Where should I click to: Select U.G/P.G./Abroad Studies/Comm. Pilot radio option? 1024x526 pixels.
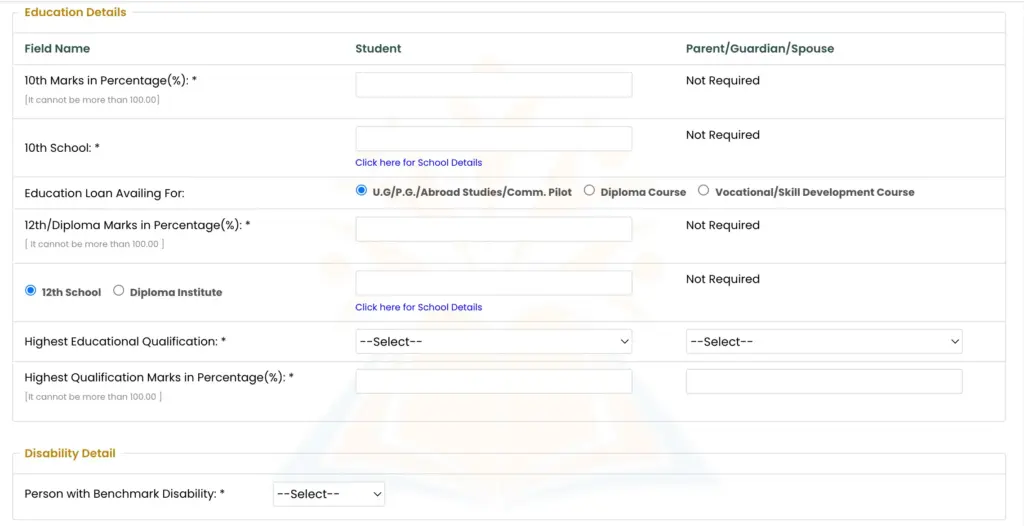click(361, 191)
